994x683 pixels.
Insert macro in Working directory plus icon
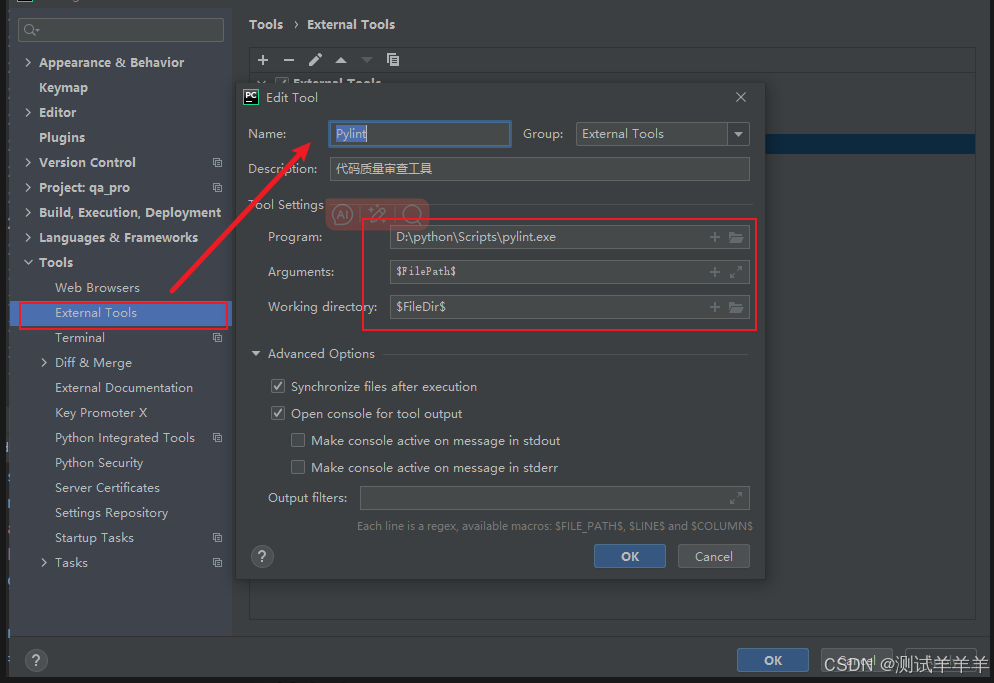pyautogui.click(x=714, y=307)
